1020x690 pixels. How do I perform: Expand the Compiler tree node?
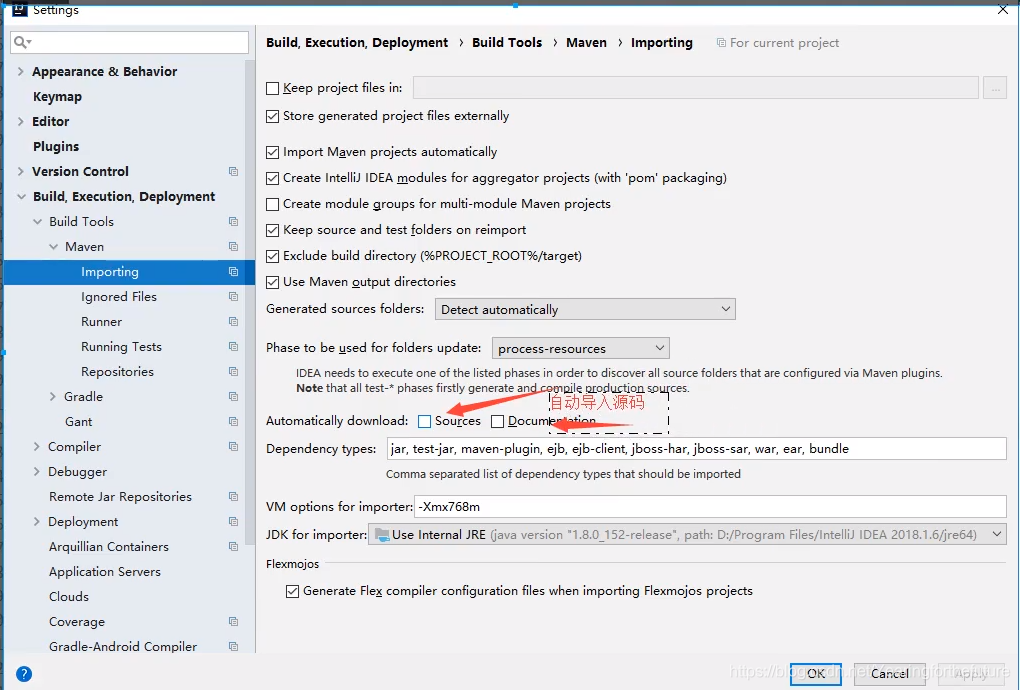pos(36,447)
